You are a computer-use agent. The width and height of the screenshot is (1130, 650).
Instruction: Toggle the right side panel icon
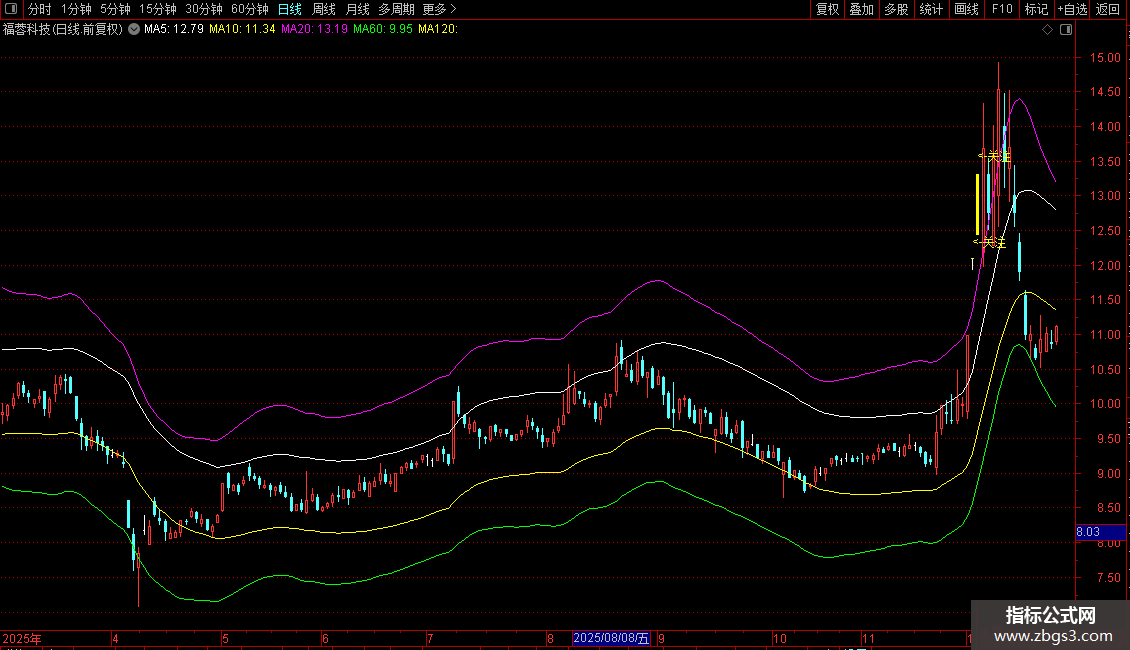(1066, 30)
